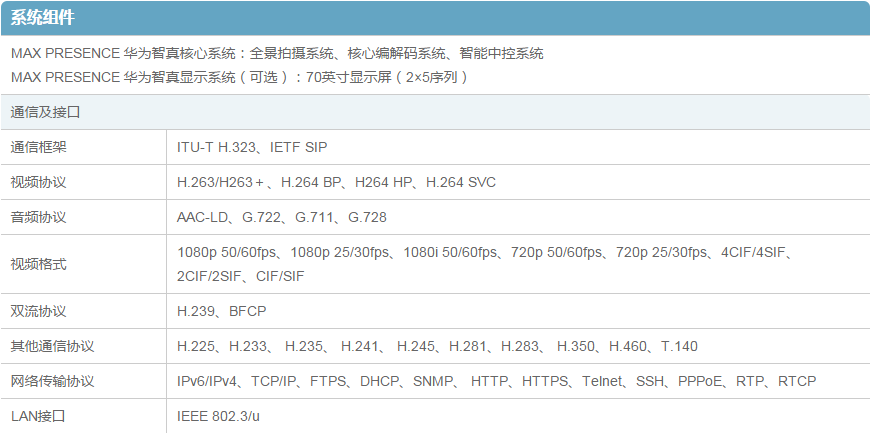Select the LAN接口 row label

pos(37,415)
